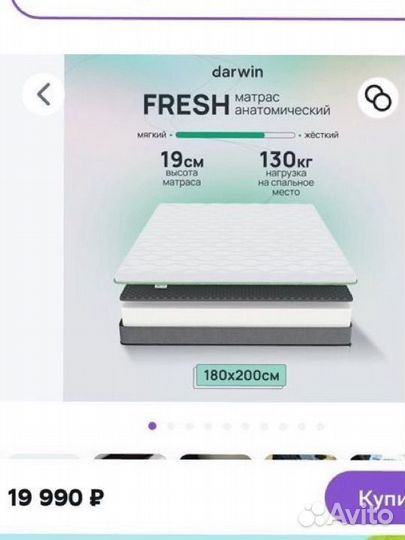
Task: Open the third thumbnail in bottom strip
Action: (216, 458)
